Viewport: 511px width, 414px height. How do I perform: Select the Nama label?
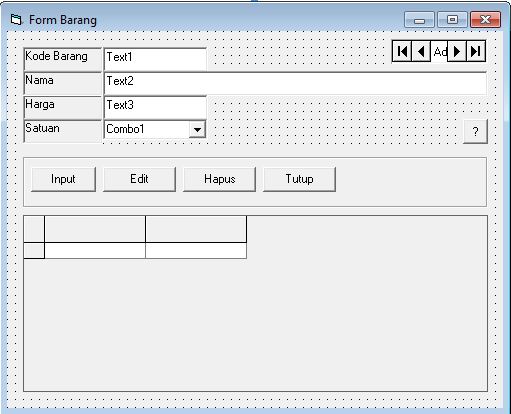pyautogui.click(x=63, y=83)
